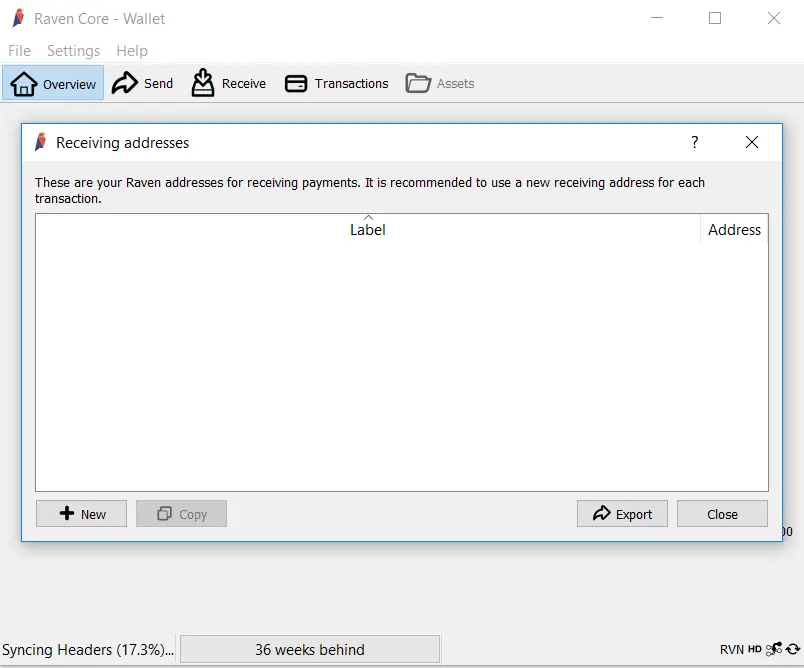This screenshot has width=804, height=668.
Task: Click the dialog's question mark help button
Action: [694, 142]
